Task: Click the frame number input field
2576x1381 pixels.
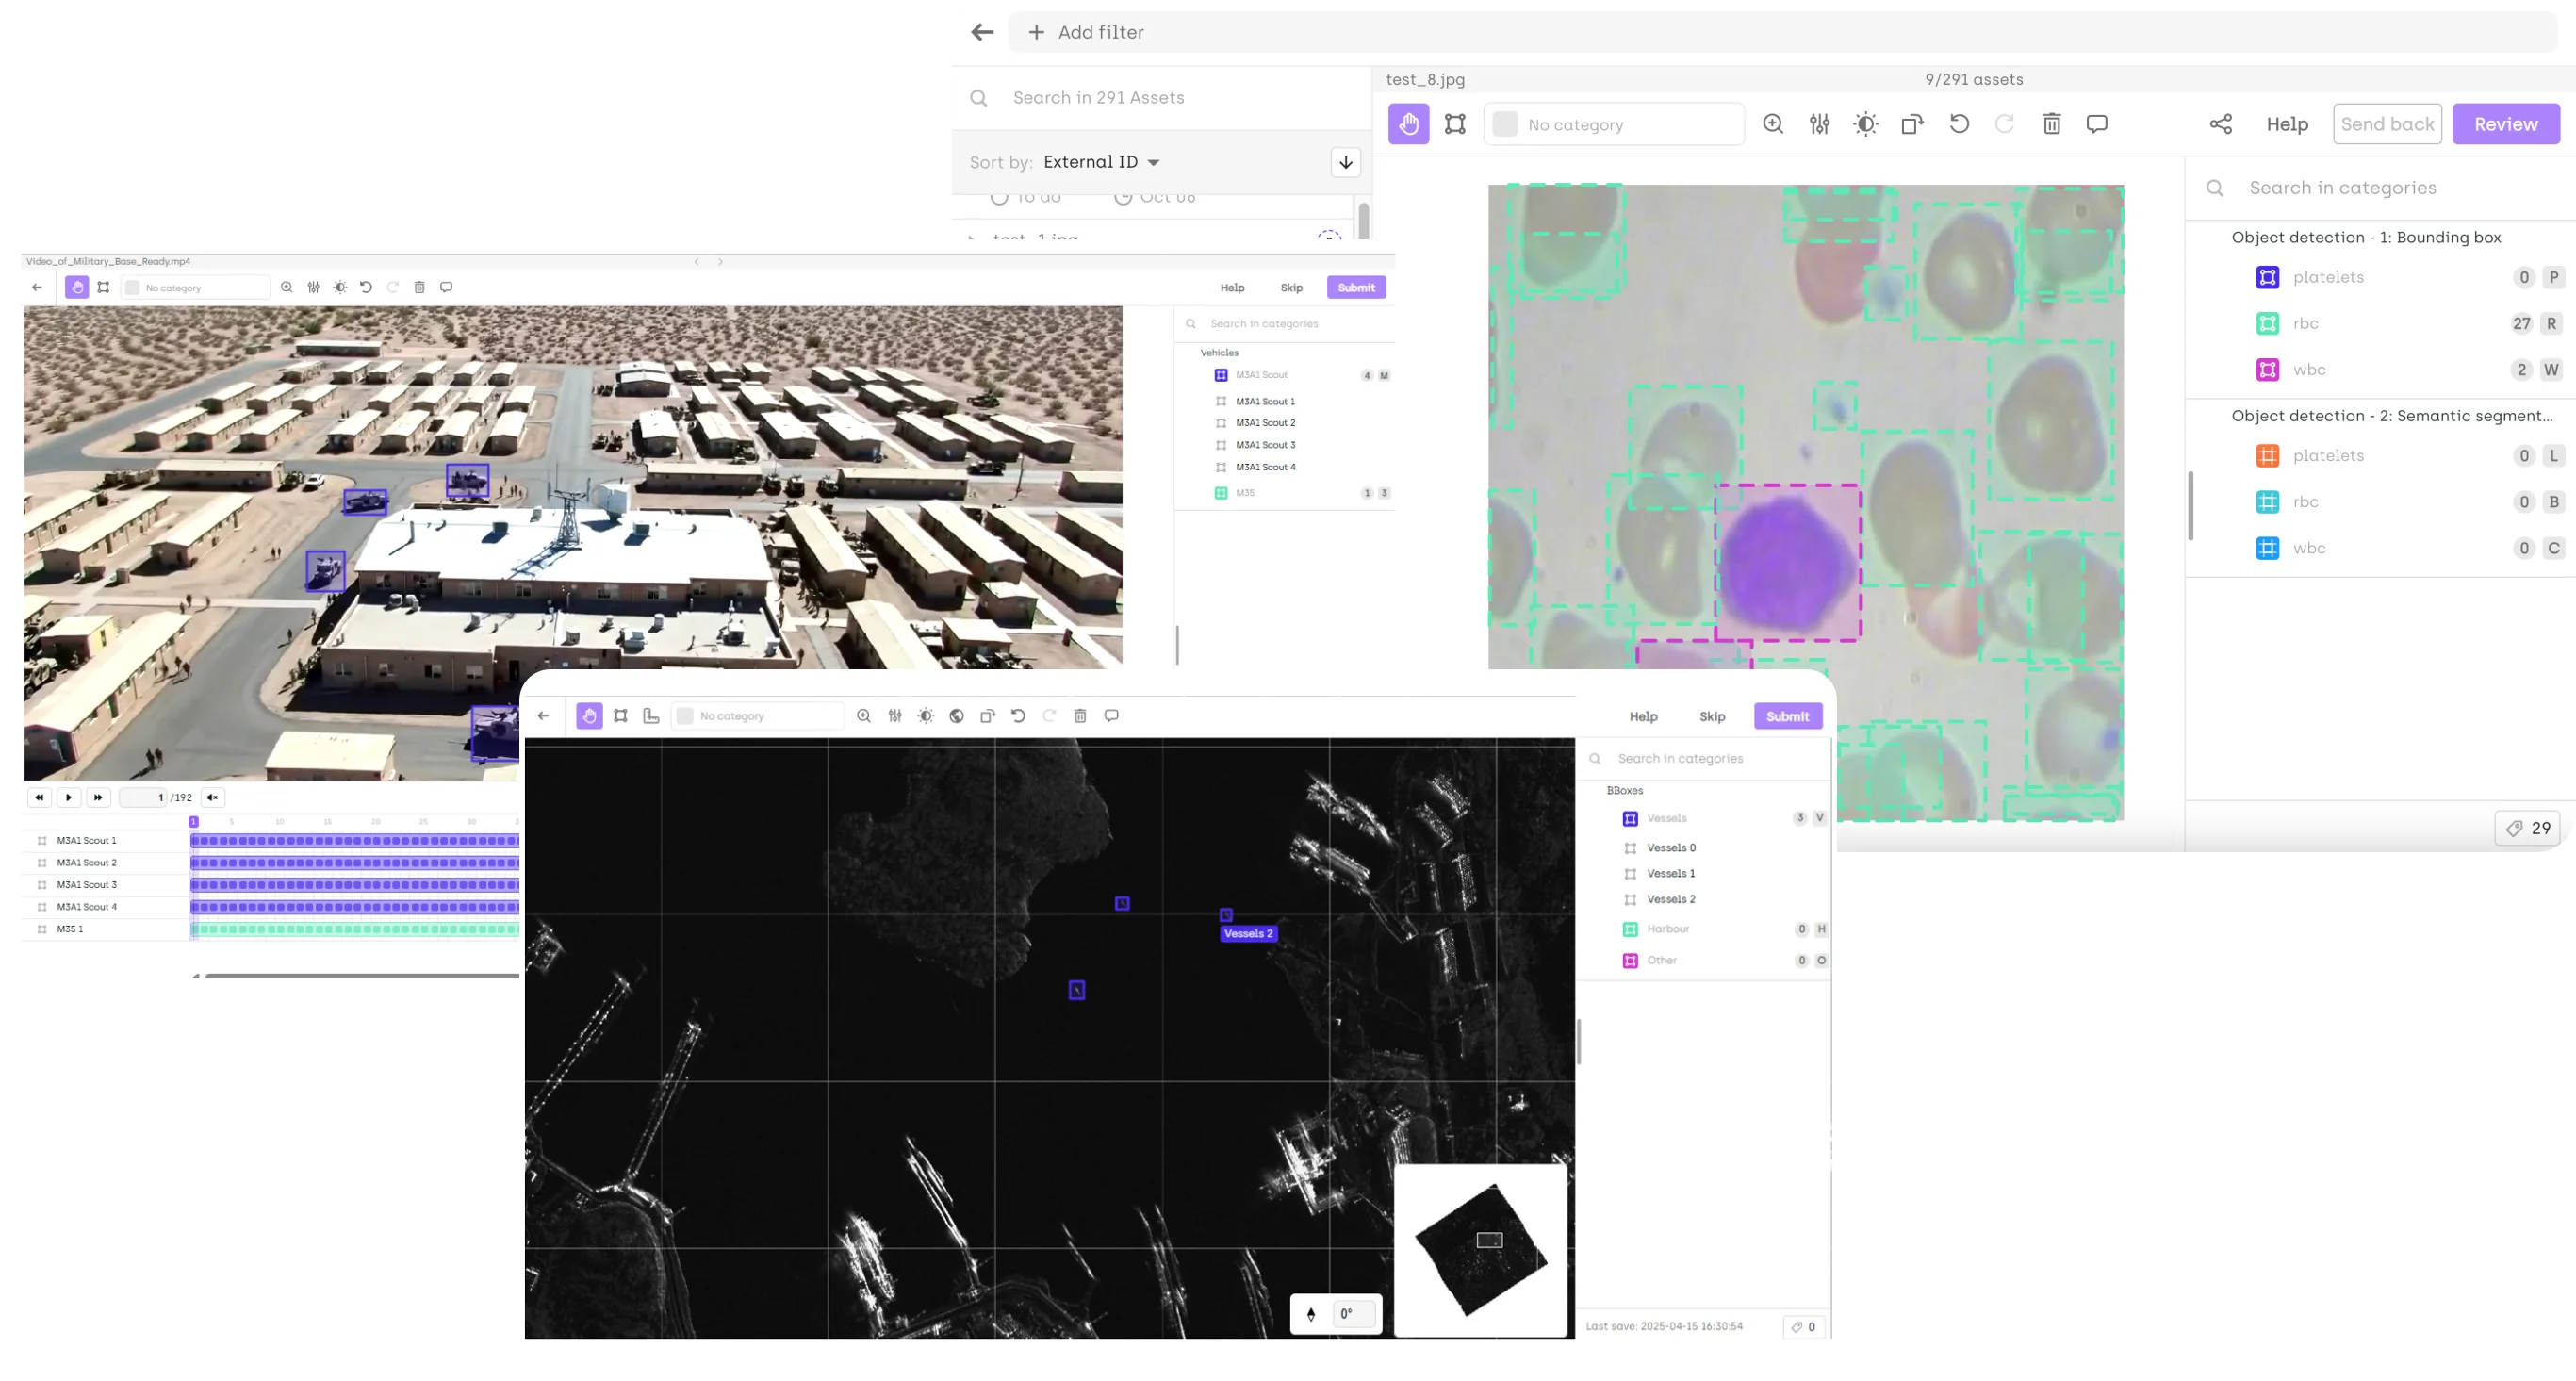Action: [x=144, y=798]
